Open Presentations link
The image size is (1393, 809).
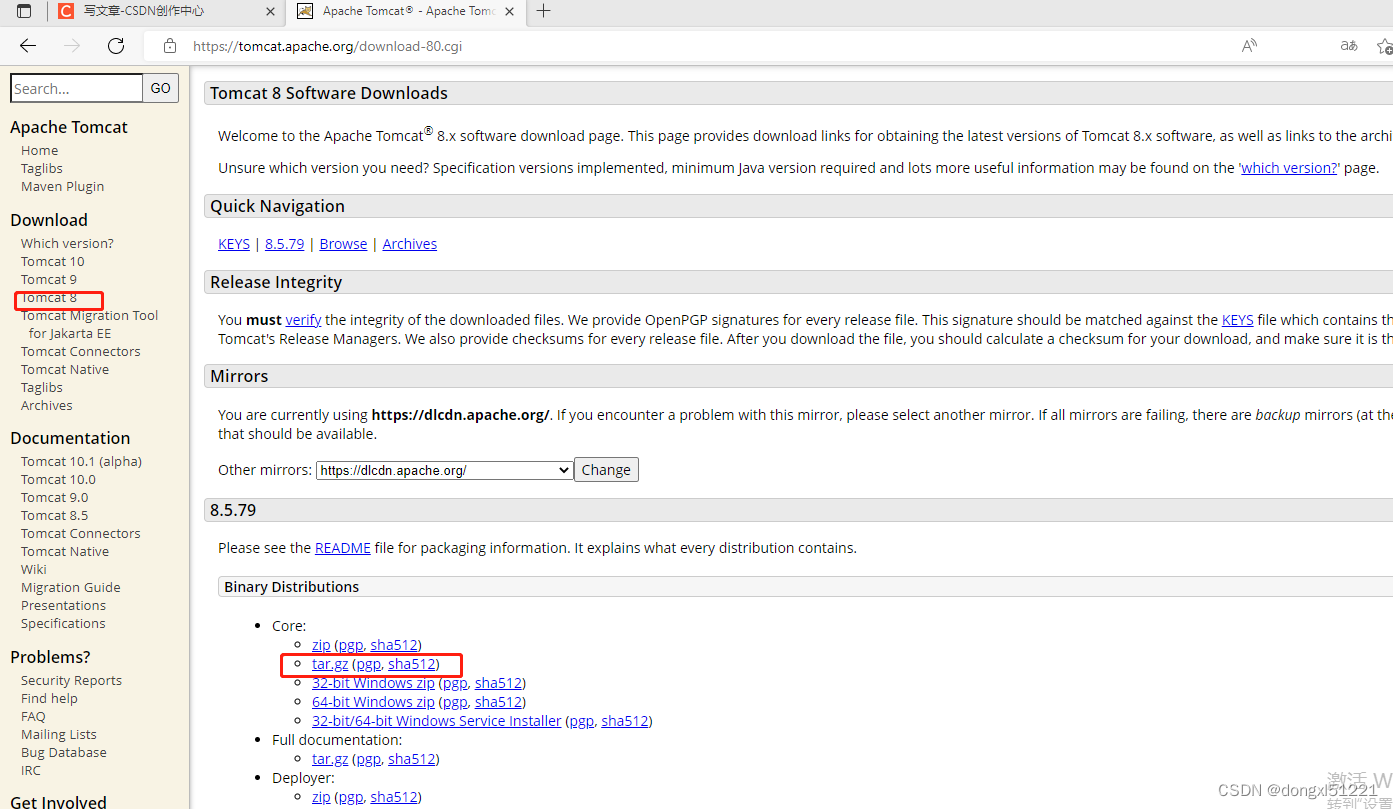click(x=63, y=605)
